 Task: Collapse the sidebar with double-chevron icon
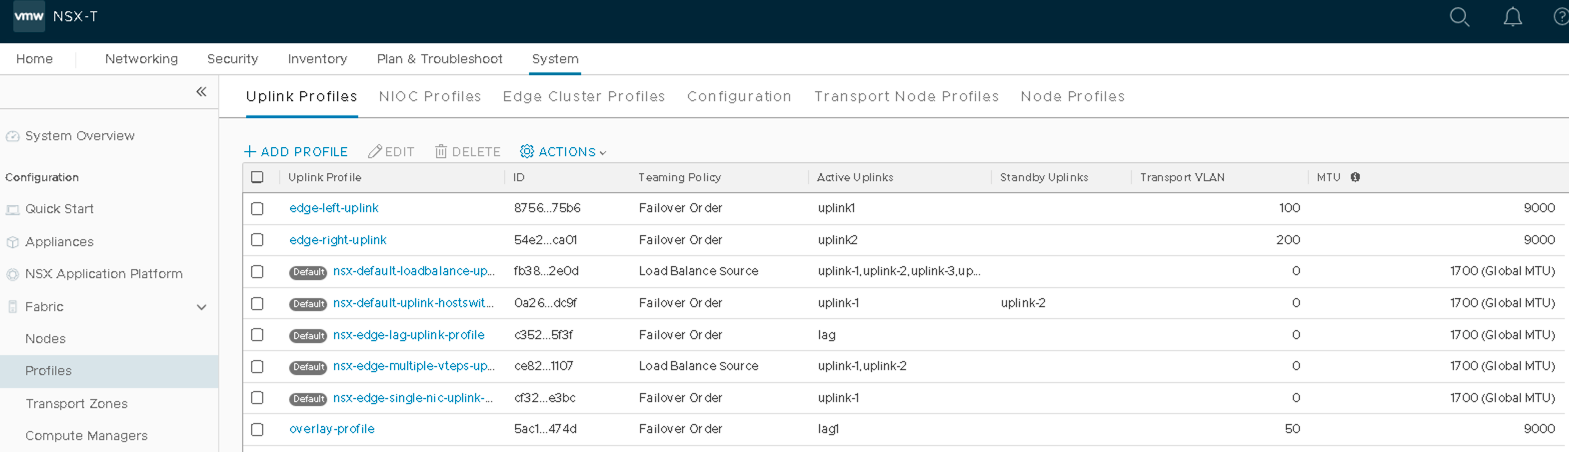pos(201,91)
